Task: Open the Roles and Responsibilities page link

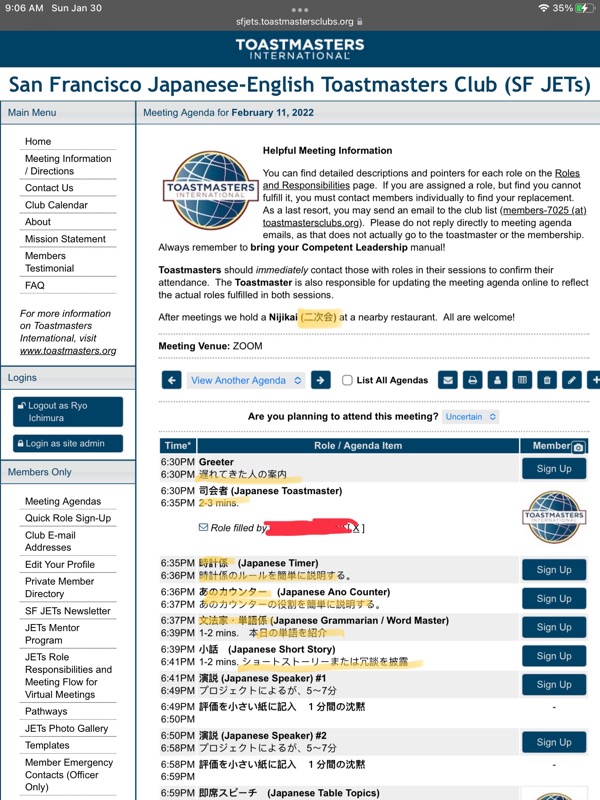Action: 306,185
